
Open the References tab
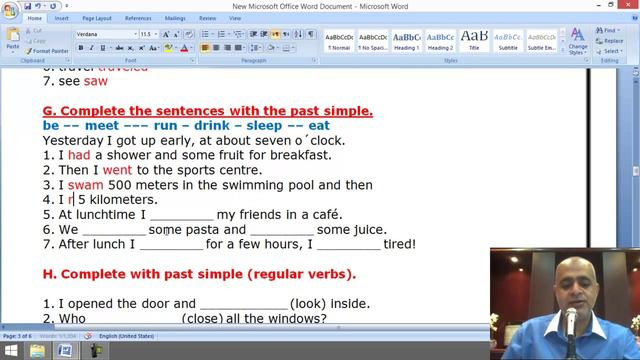coord(138,18)
